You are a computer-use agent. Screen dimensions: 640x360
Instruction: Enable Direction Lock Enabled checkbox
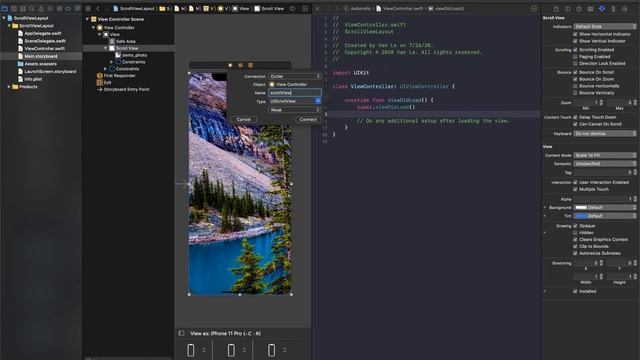(575, 64)
